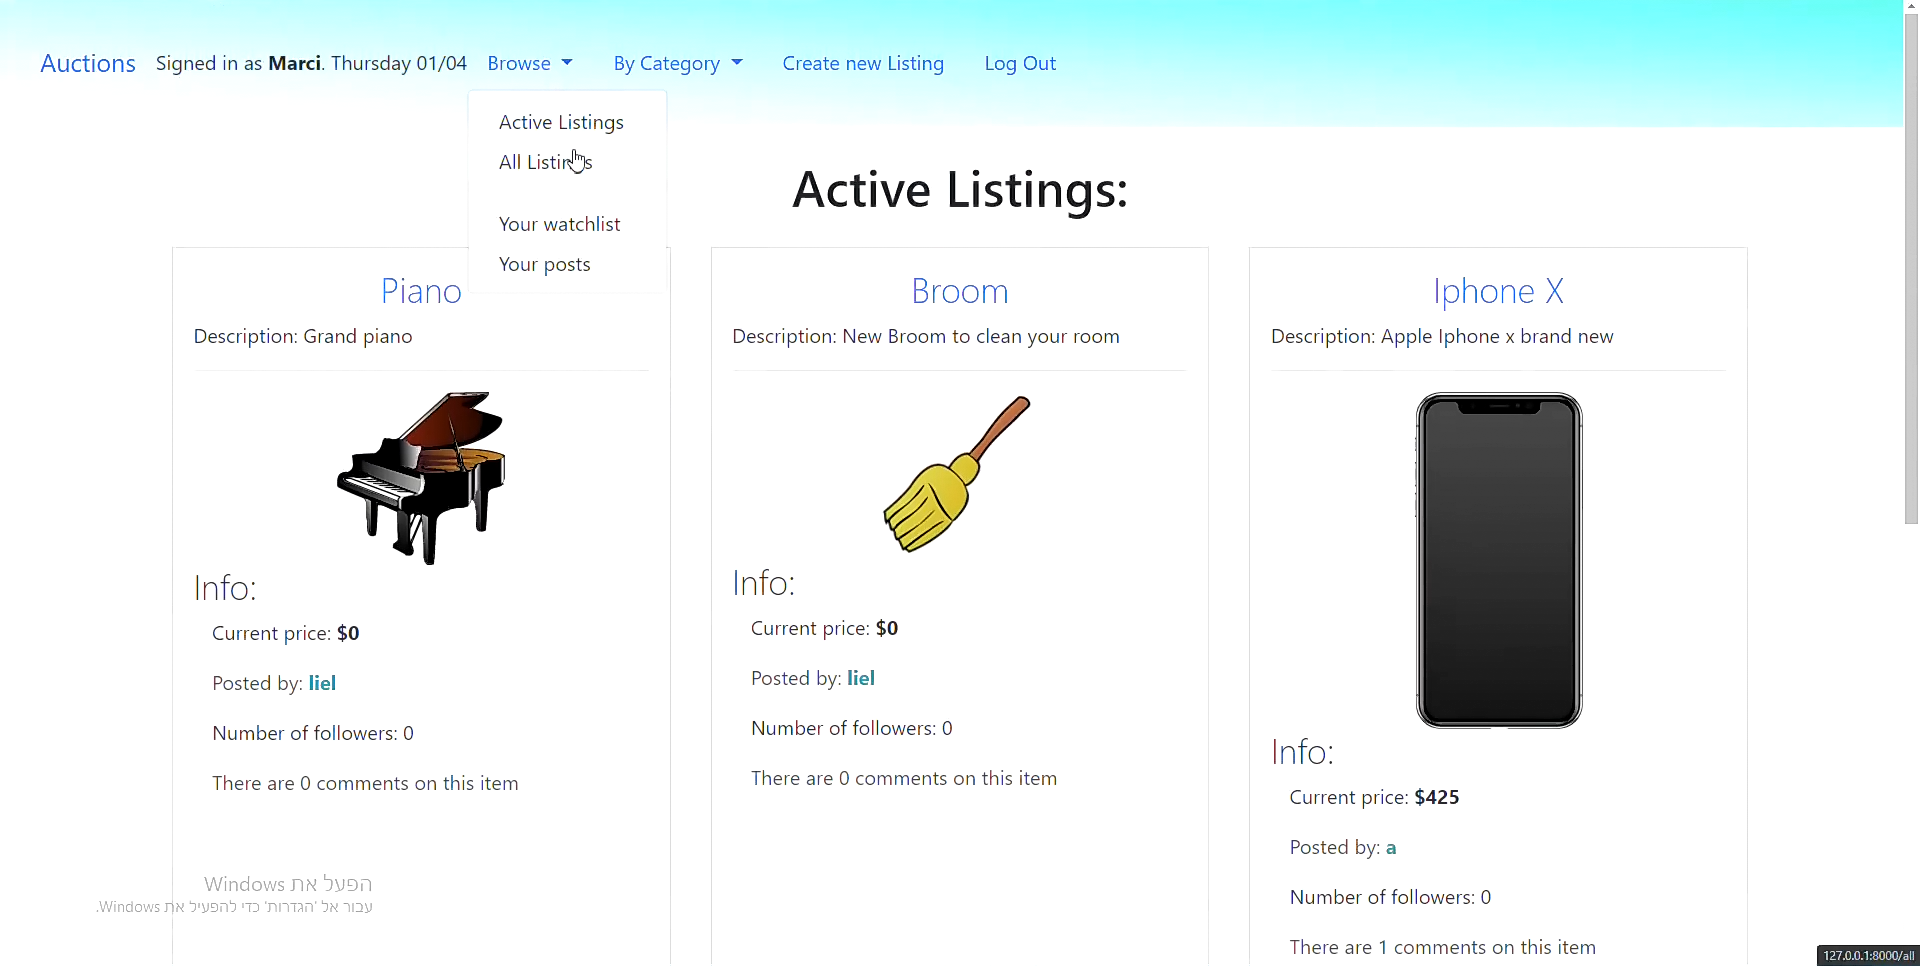Click the grand piano image
This screenshot has height=966, width=1920.
click(421, 478)
